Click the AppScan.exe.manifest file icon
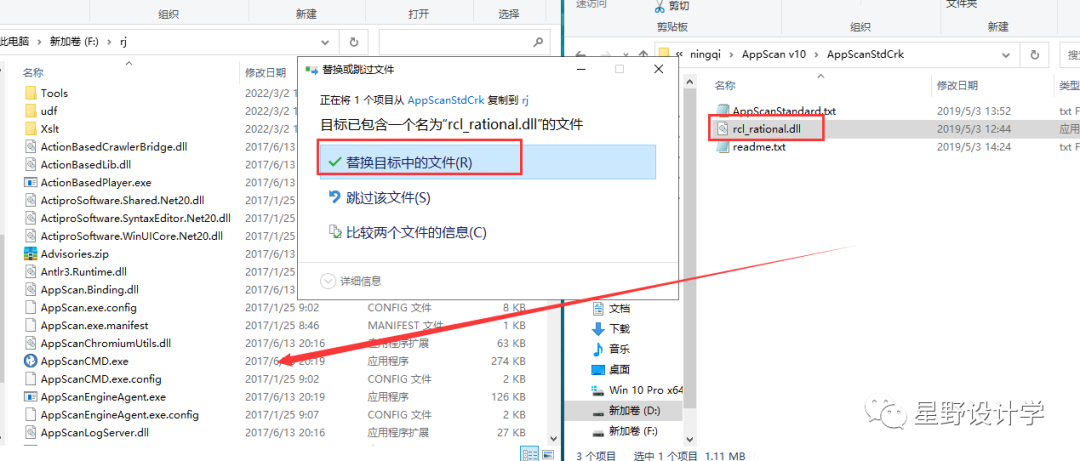 30,325
